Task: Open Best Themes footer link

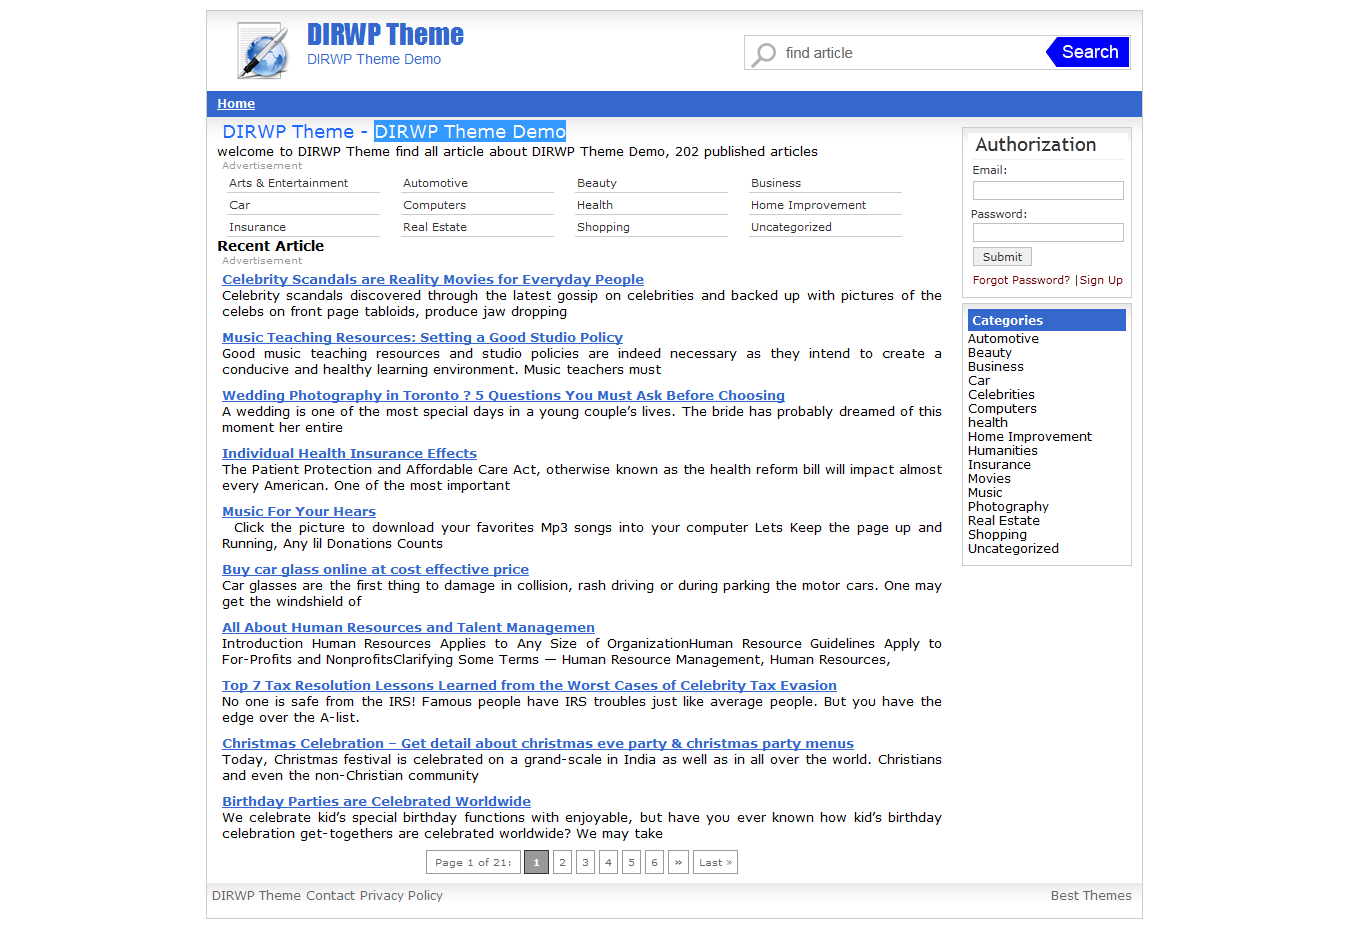Action: click(1091, 896)
